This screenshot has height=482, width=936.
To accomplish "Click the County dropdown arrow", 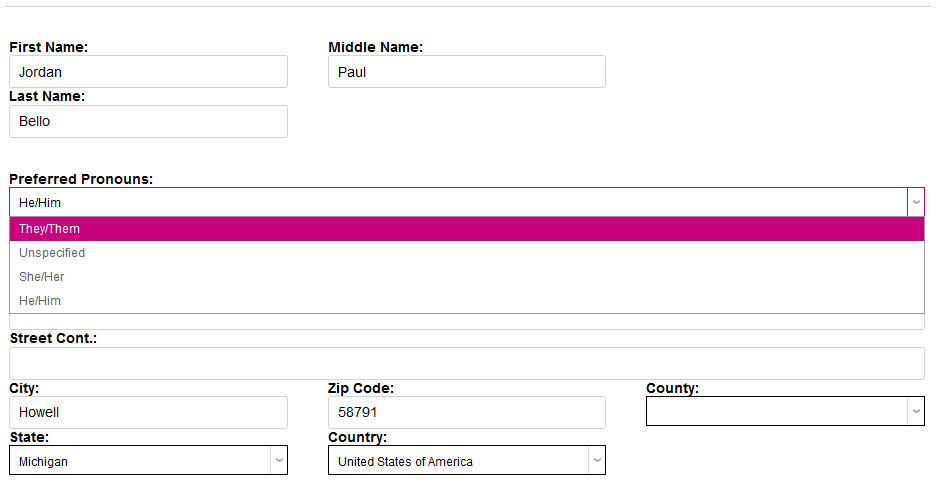I will pyautogui.click(x=915, y=411).
